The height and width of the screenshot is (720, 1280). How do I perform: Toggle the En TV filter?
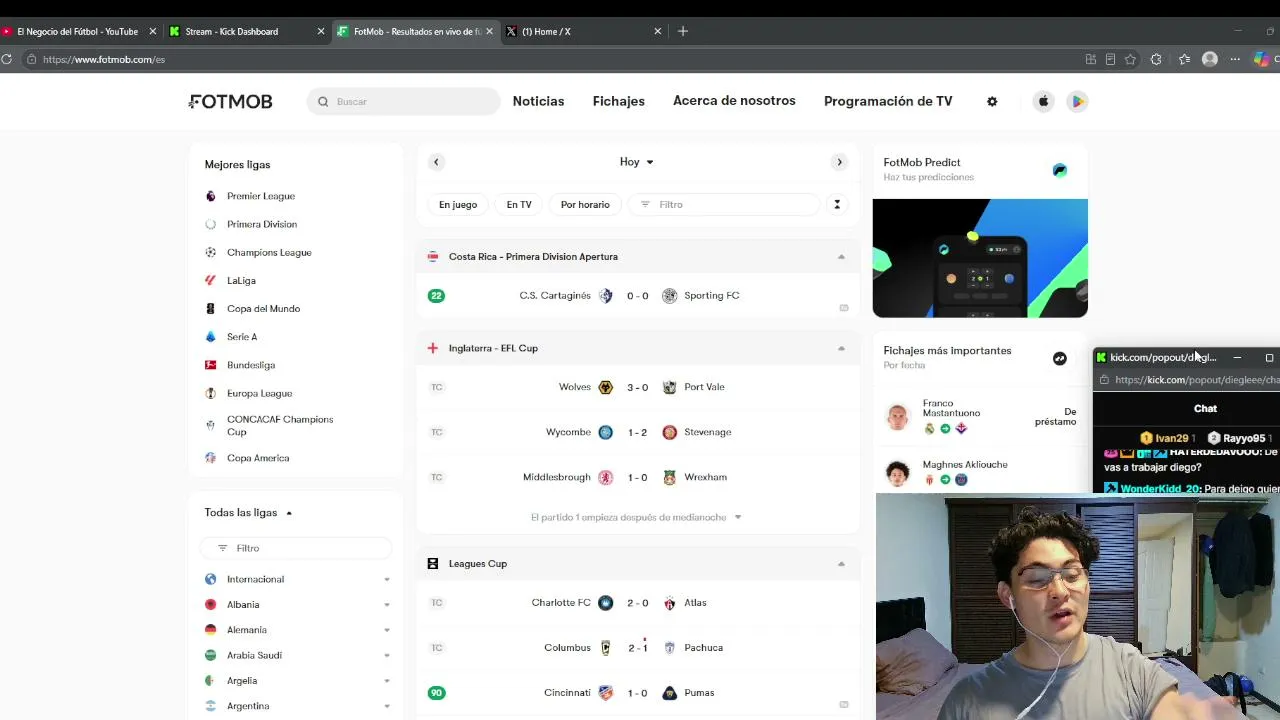(x=519, y=204)
